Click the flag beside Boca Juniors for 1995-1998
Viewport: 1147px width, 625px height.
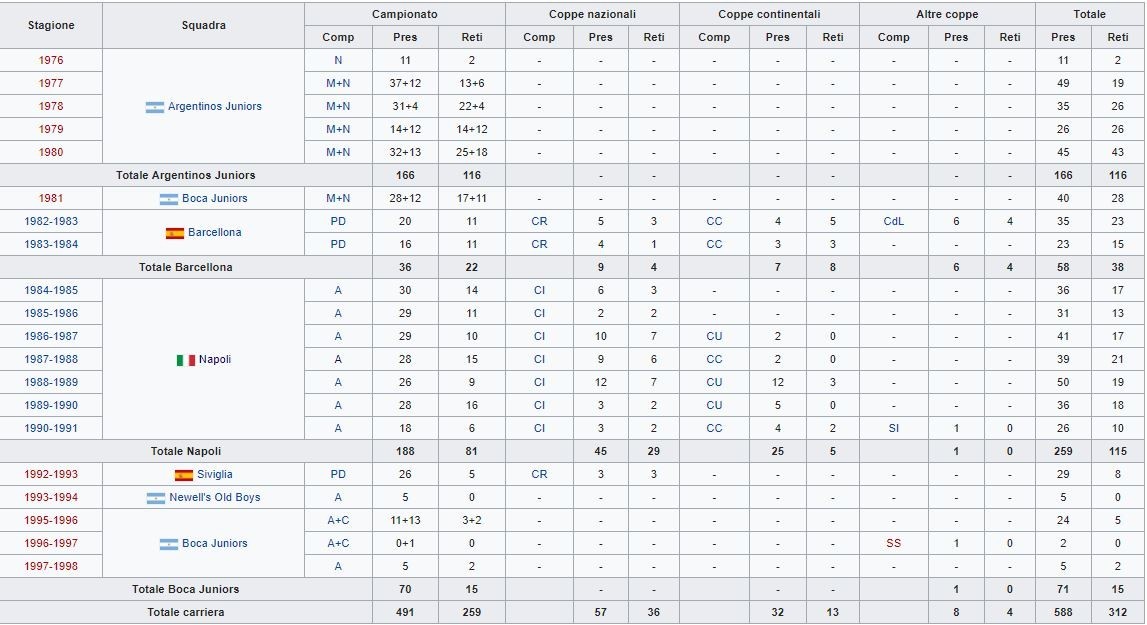point(168,544)
